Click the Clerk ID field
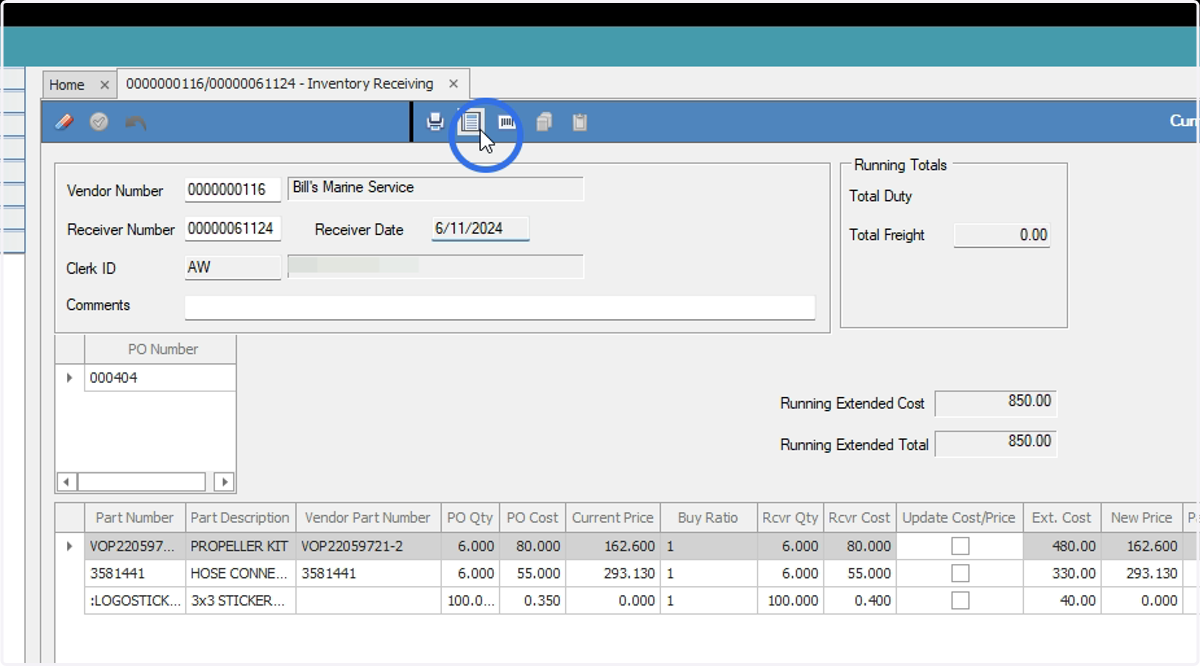Screen dimensions: 1200x666 (x=233, y=268)
